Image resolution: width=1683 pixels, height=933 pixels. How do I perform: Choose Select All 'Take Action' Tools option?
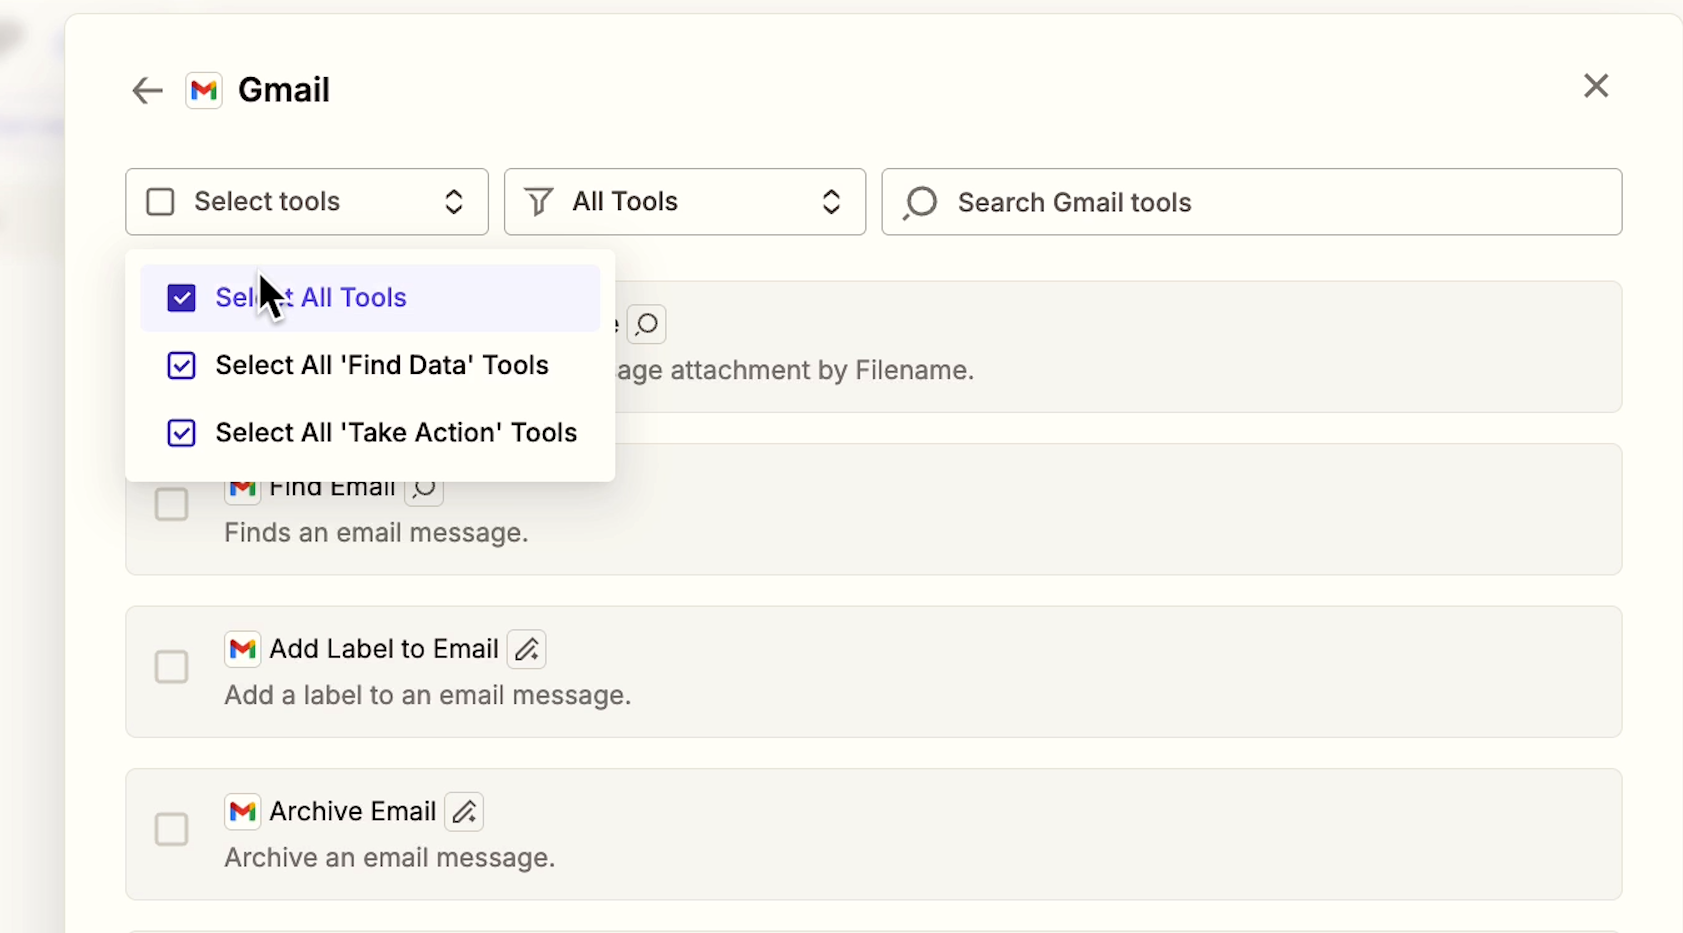370,433
